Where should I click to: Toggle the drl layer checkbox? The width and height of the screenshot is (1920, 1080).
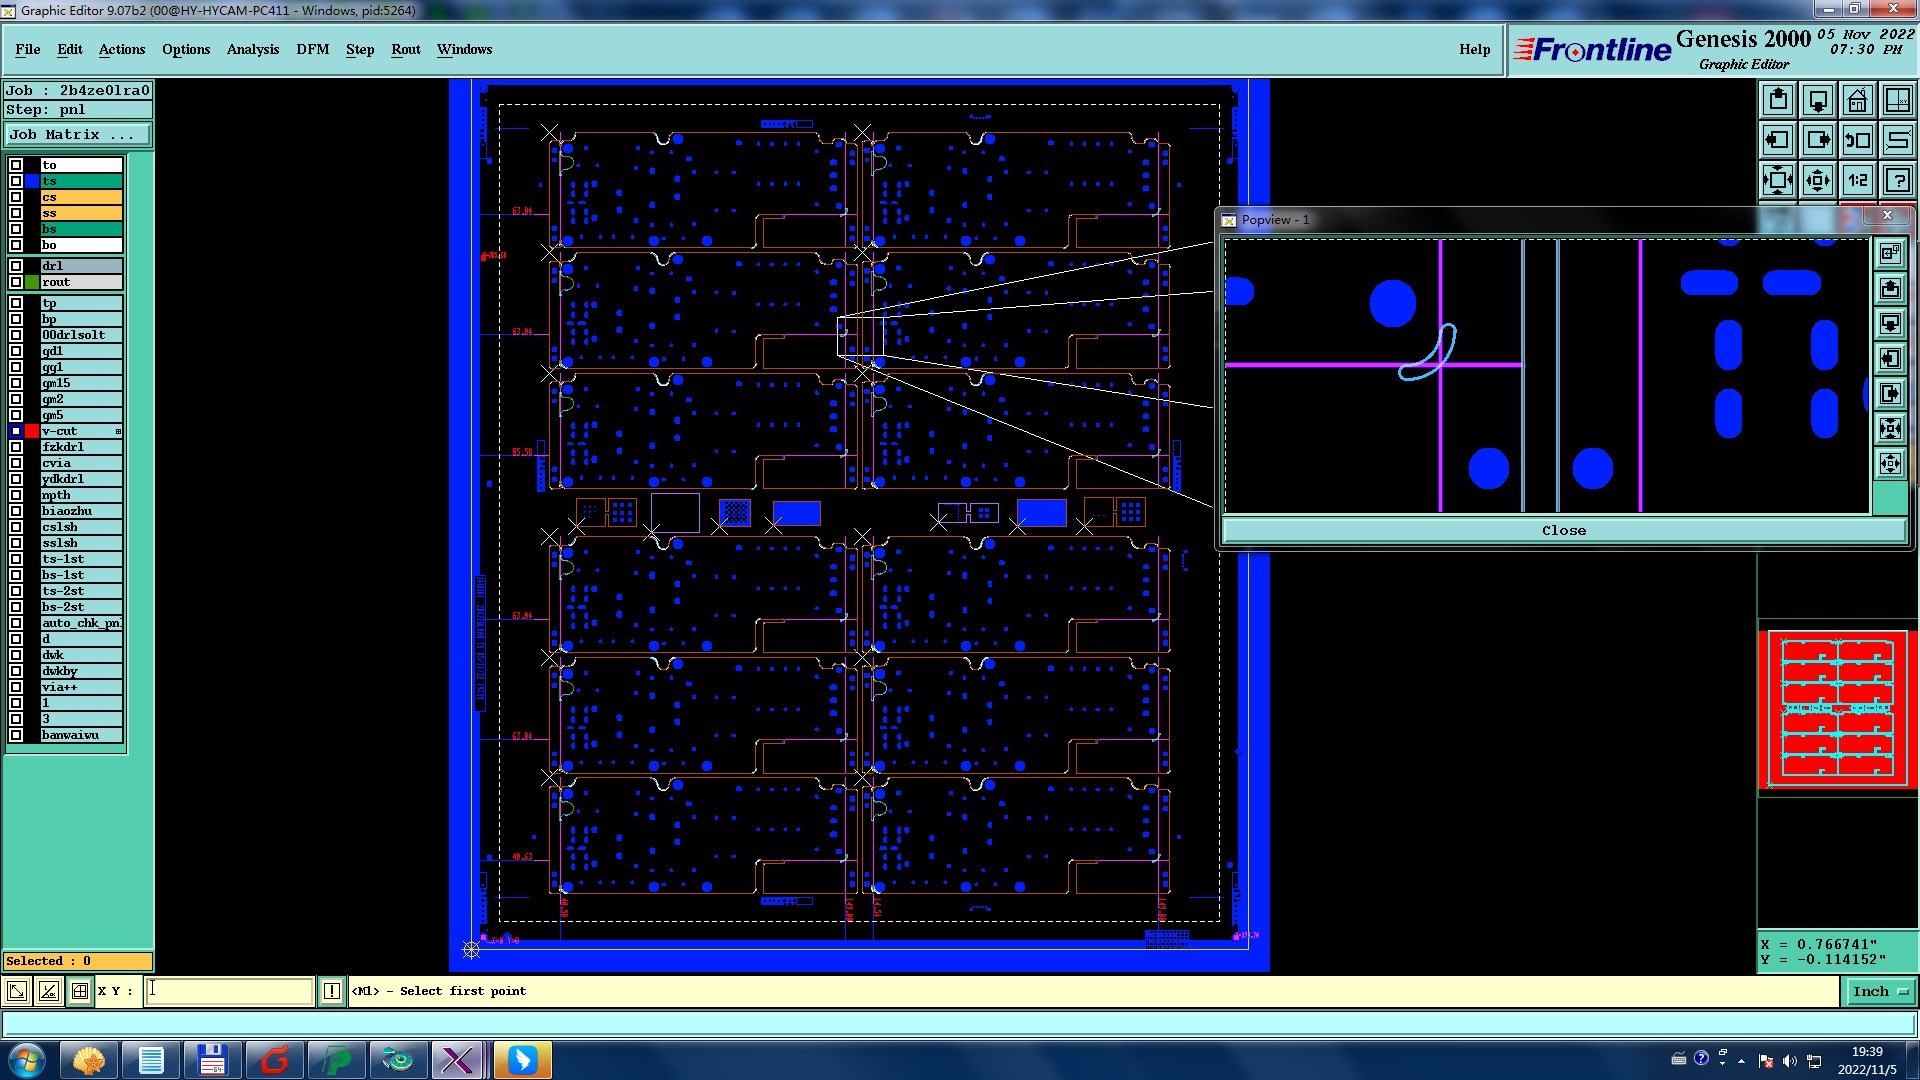pyautogui.click(x=16, y=266)
